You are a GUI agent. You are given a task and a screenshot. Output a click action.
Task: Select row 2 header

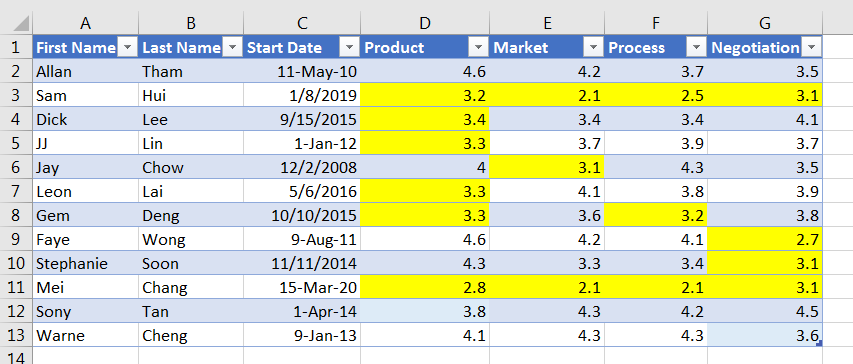16,71
